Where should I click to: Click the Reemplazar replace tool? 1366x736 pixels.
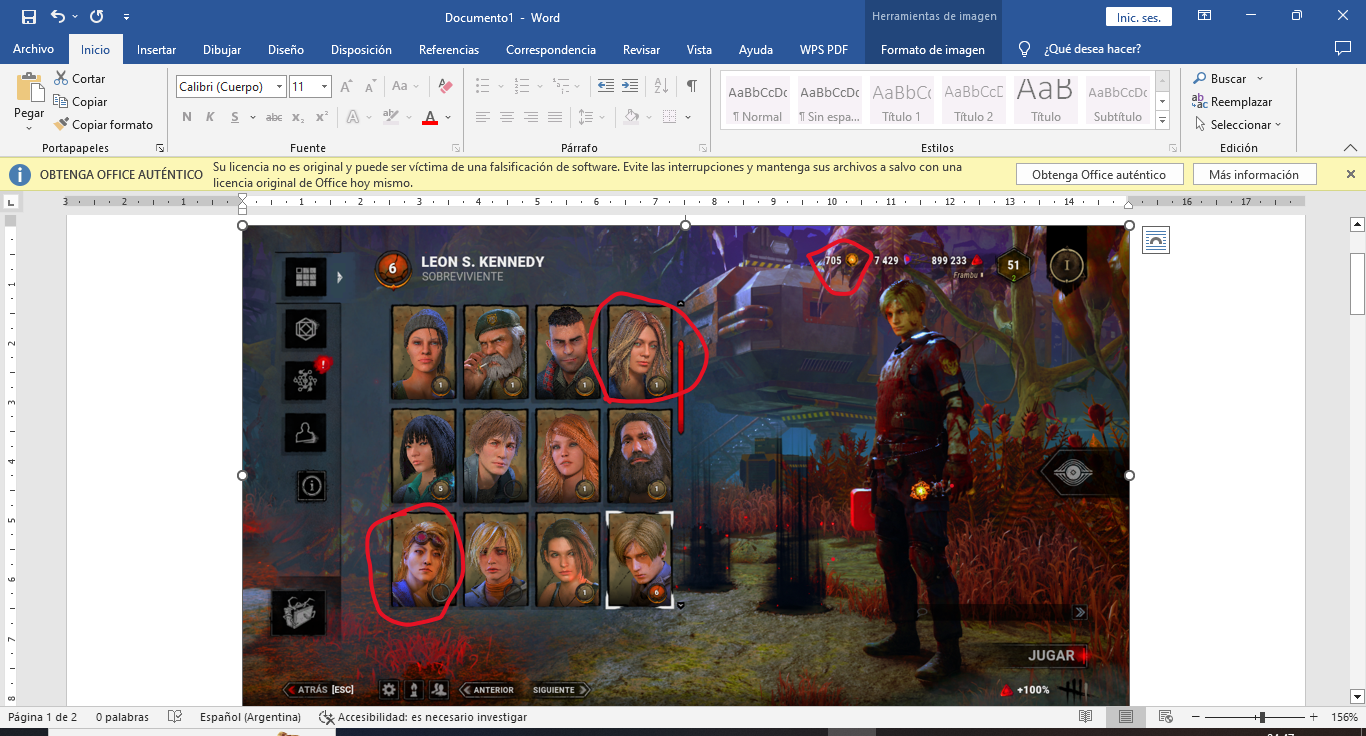(1231, 101)
